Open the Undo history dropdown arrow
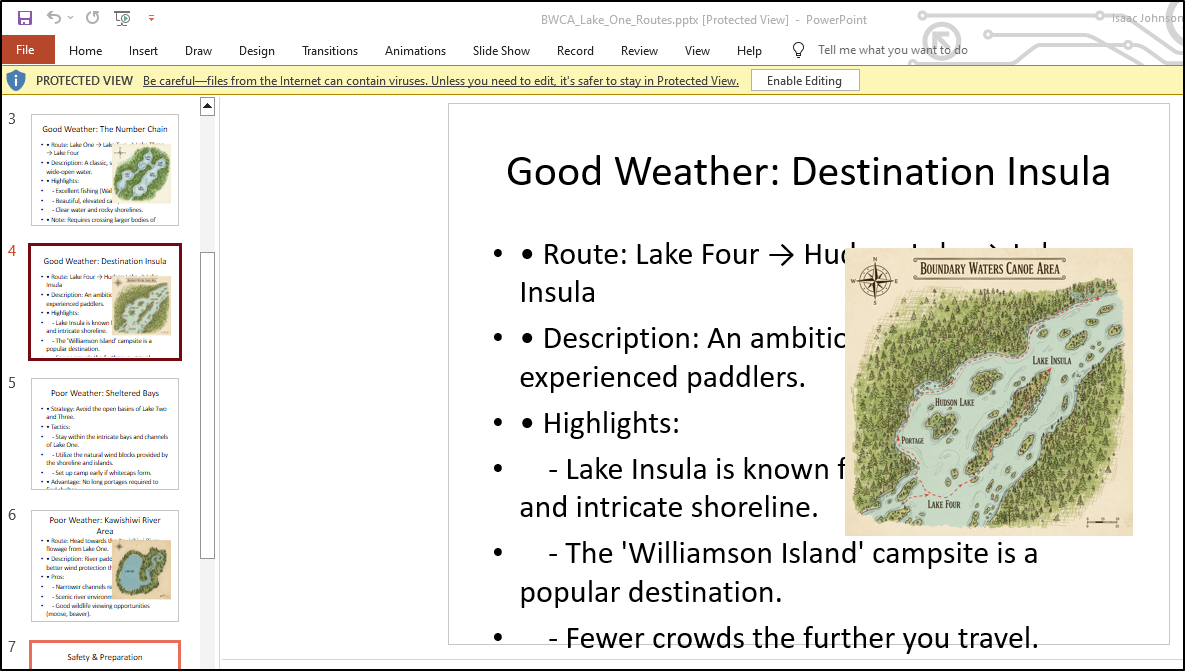 (x=71, y=18)
